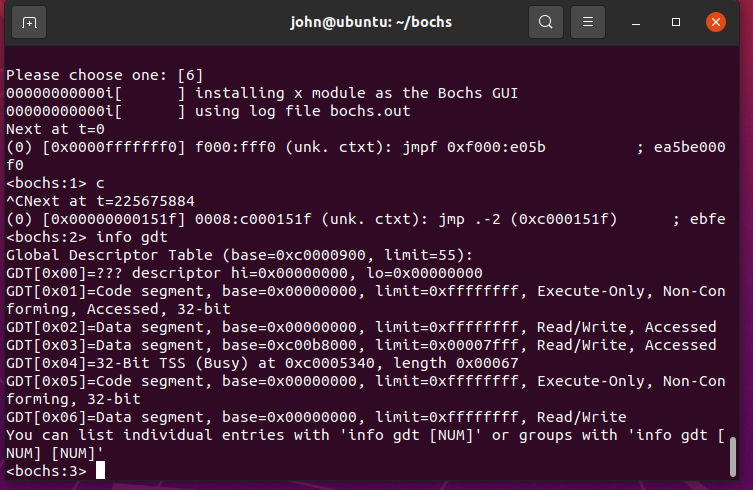The image size is (753, 490).
Task: Click the 'using log file bochs.out' text
Action: (x=303, y=111)
